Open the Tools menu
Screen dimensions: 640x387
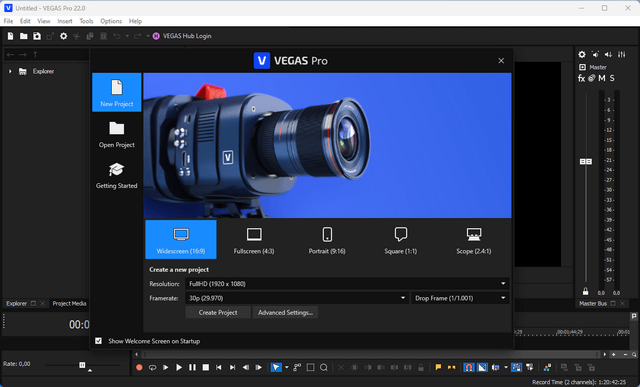click(86, 21)
